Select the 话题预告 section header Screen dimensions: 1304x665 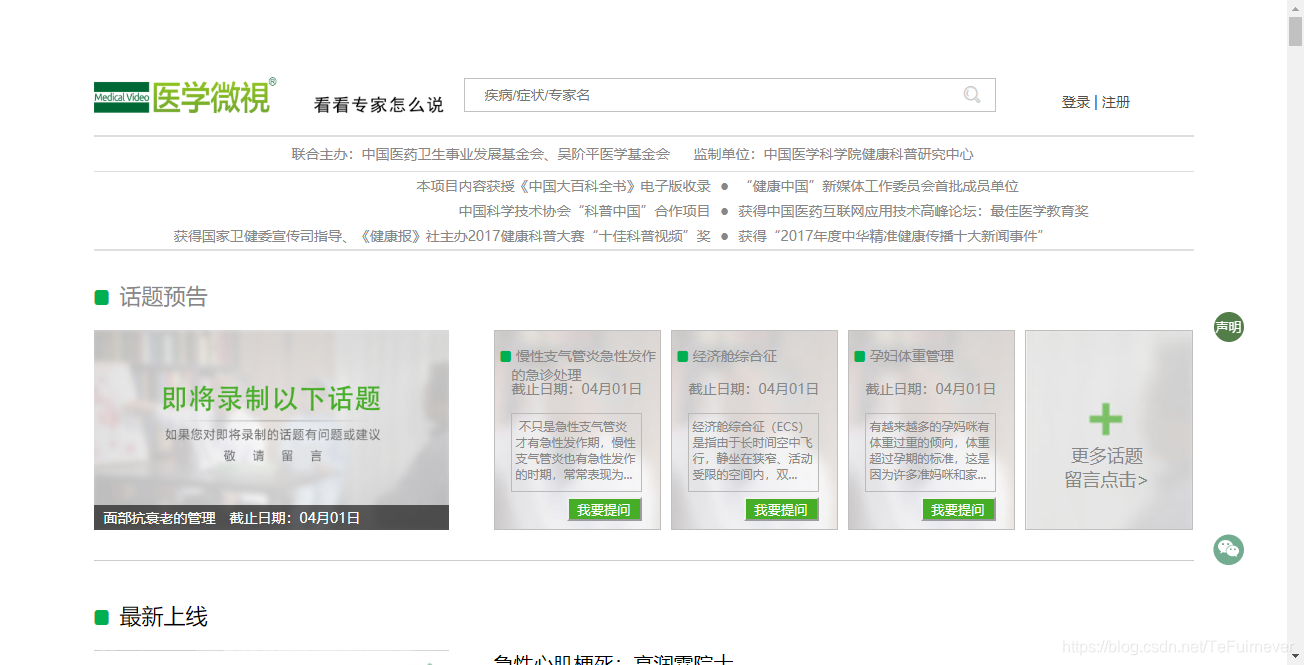tap(162, 296)
